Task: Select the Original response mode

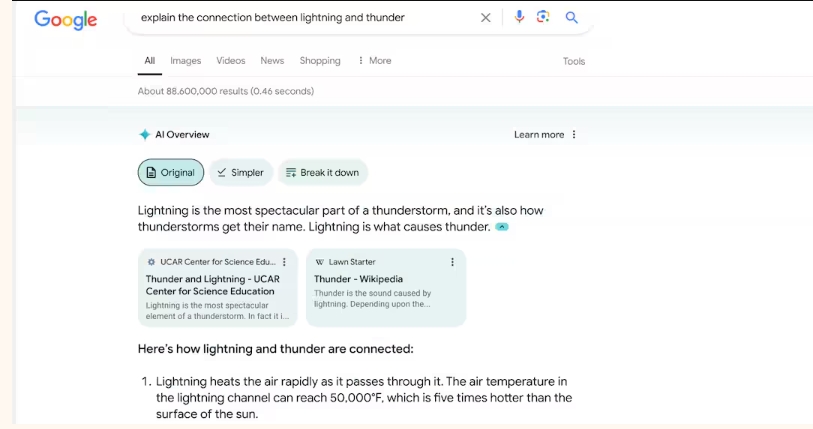Action: pyautogui.click(x=171, y=173)
